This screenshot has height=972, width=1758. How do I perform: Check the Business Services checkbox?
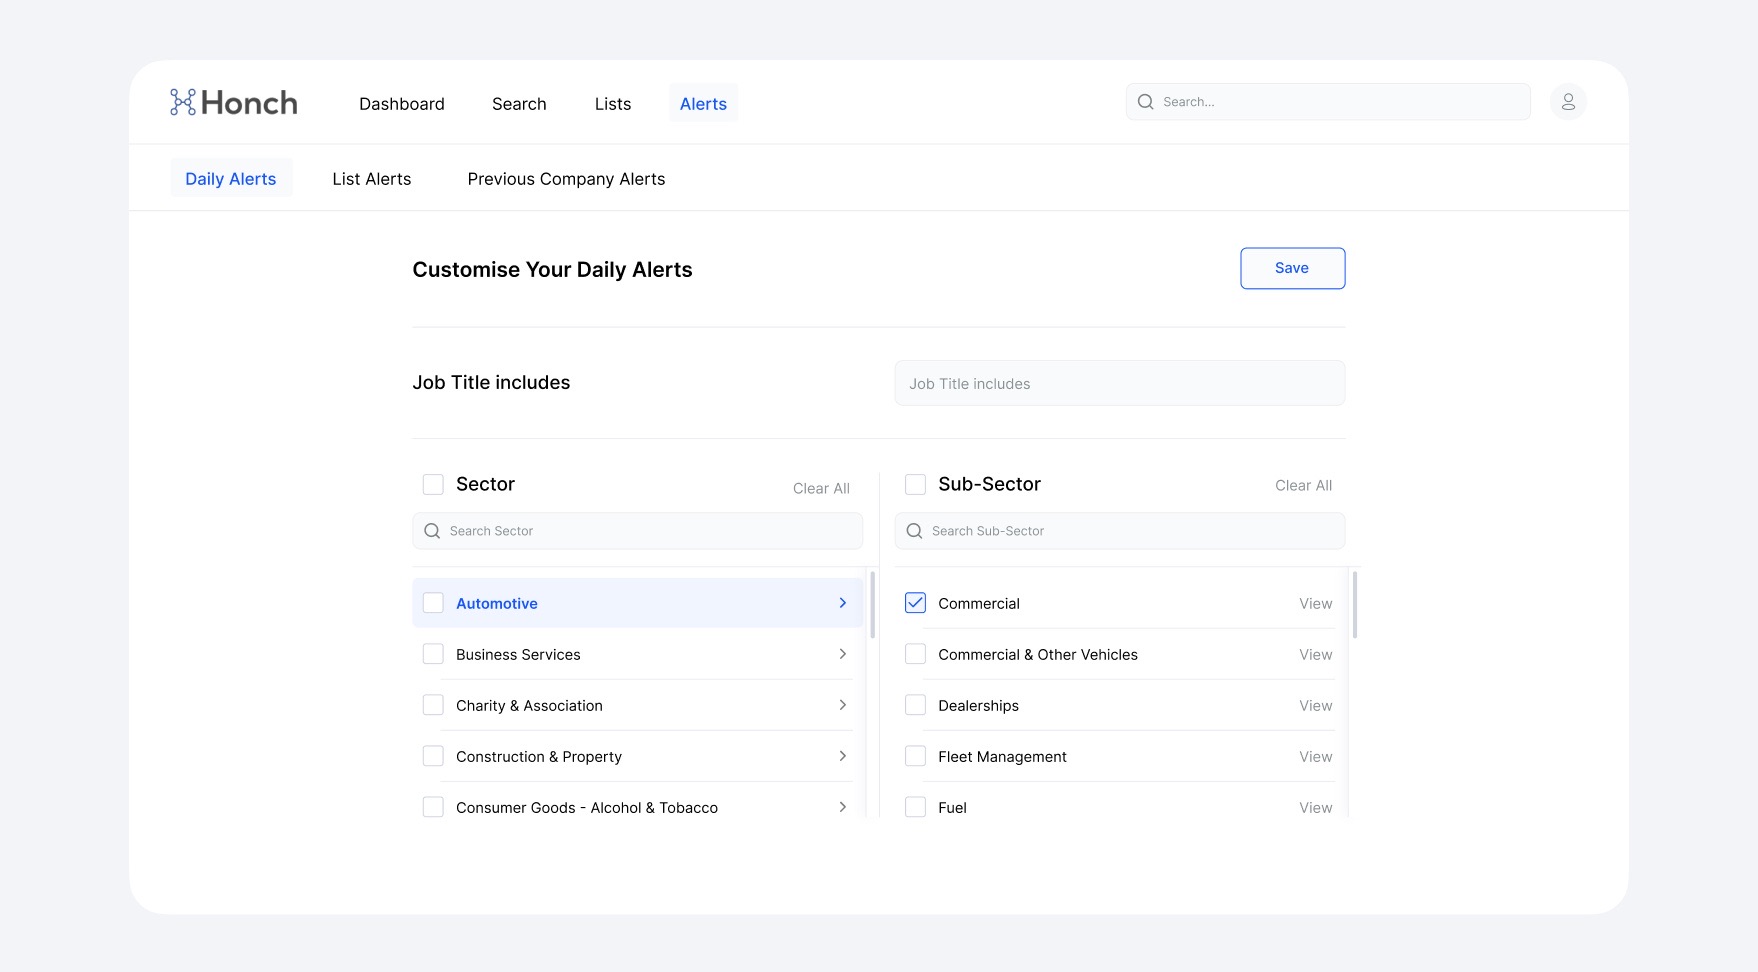(x=433, y=654)
